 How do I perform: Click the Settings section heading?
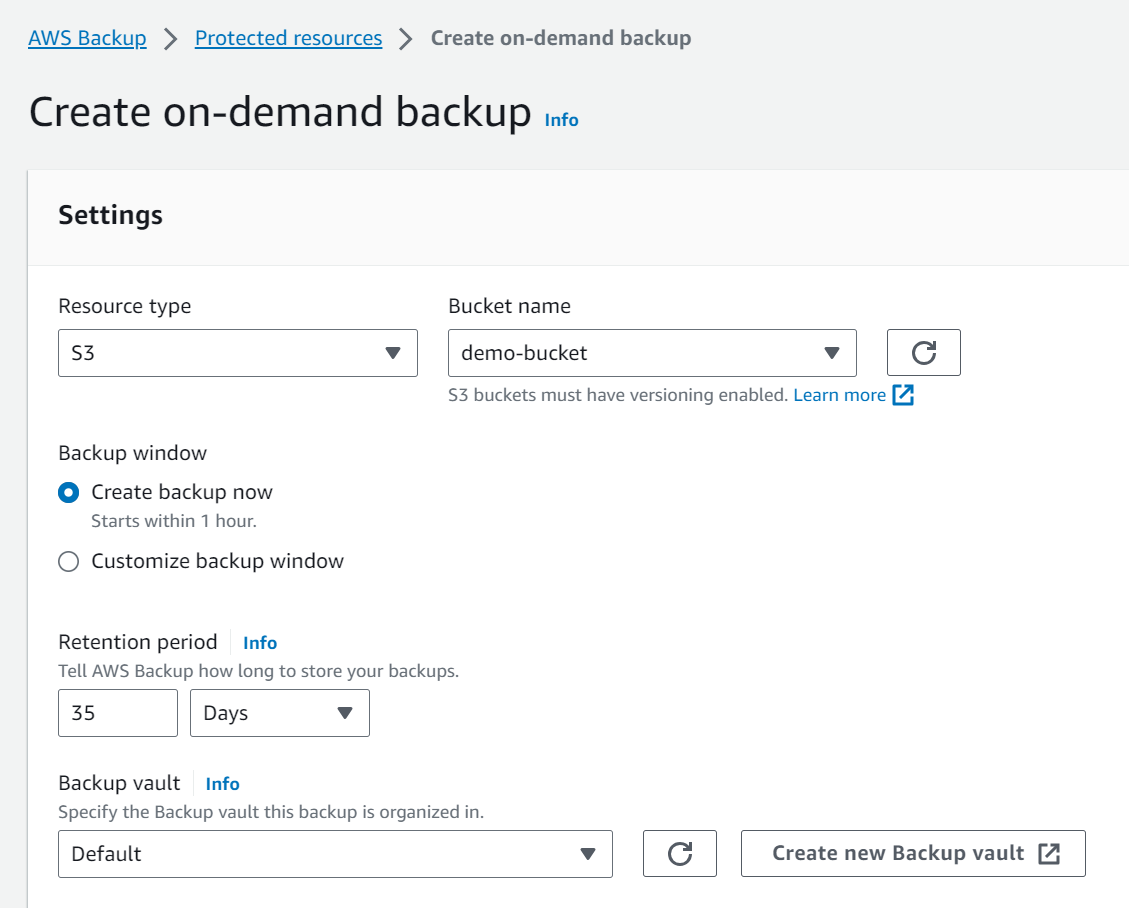(x=110, y=215)
